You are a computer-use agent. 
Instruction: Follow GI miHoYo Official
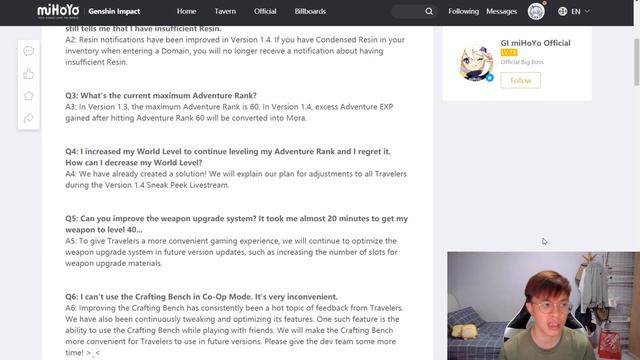(x=520, y=80)
